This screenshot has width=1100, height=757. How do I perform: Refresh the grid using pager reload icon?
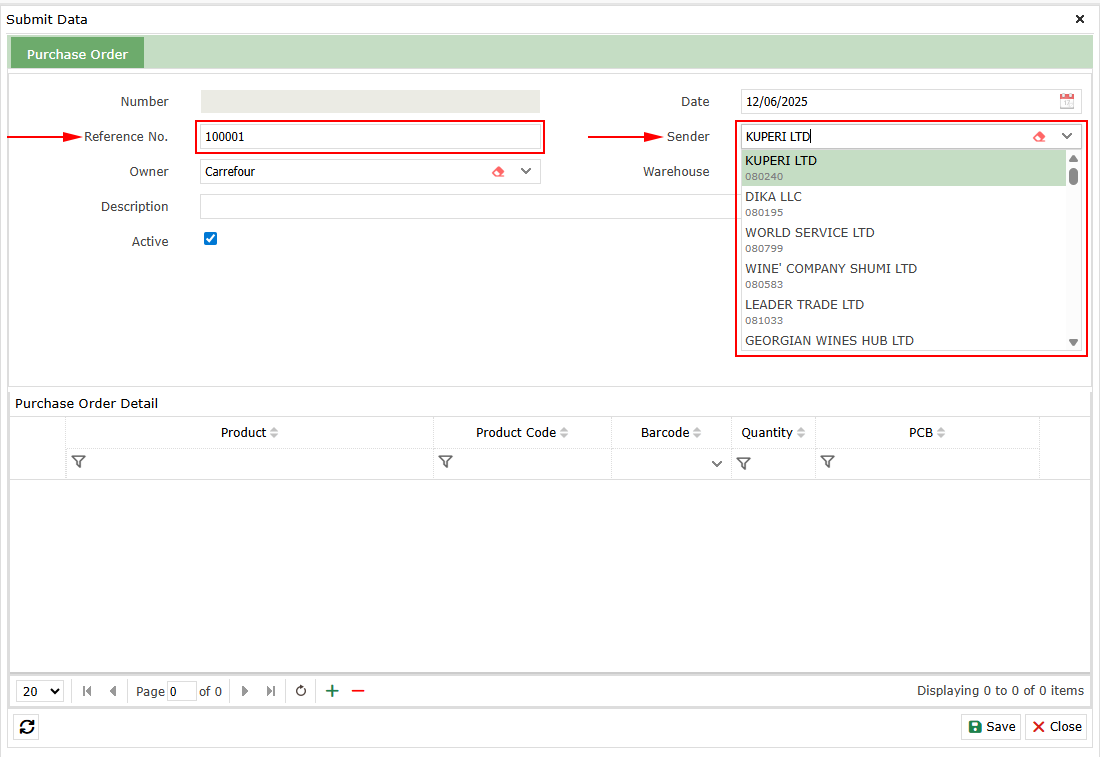tap(301, 691)
